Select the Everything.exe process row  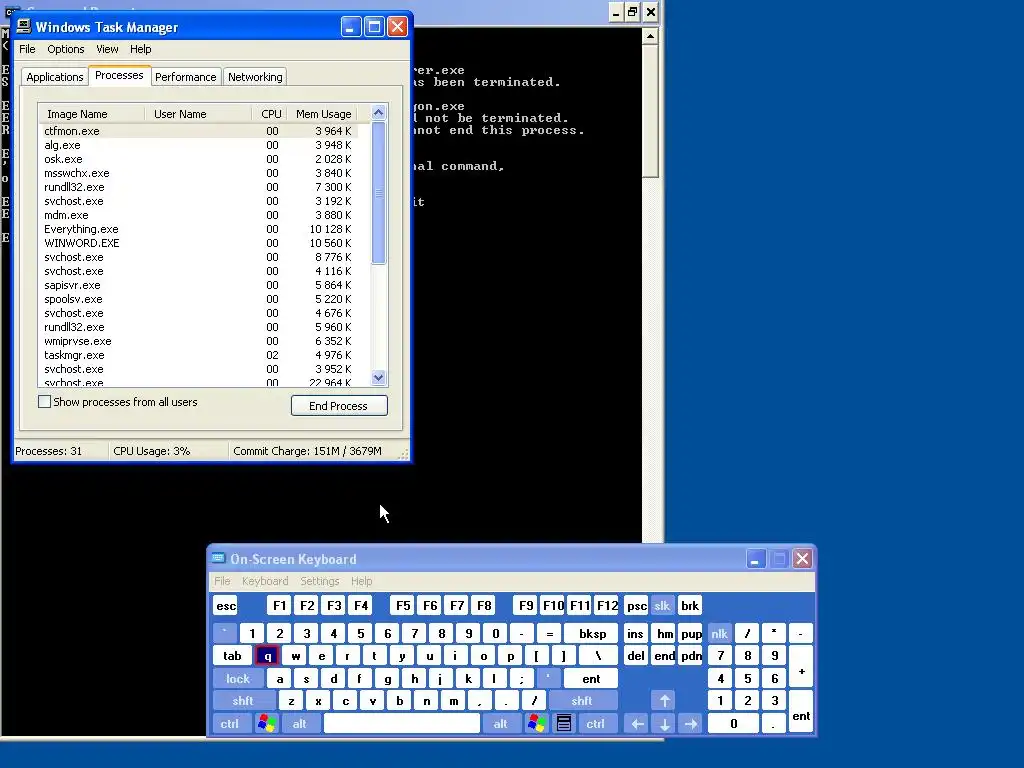pyautogui.click(x=198, y=229)
